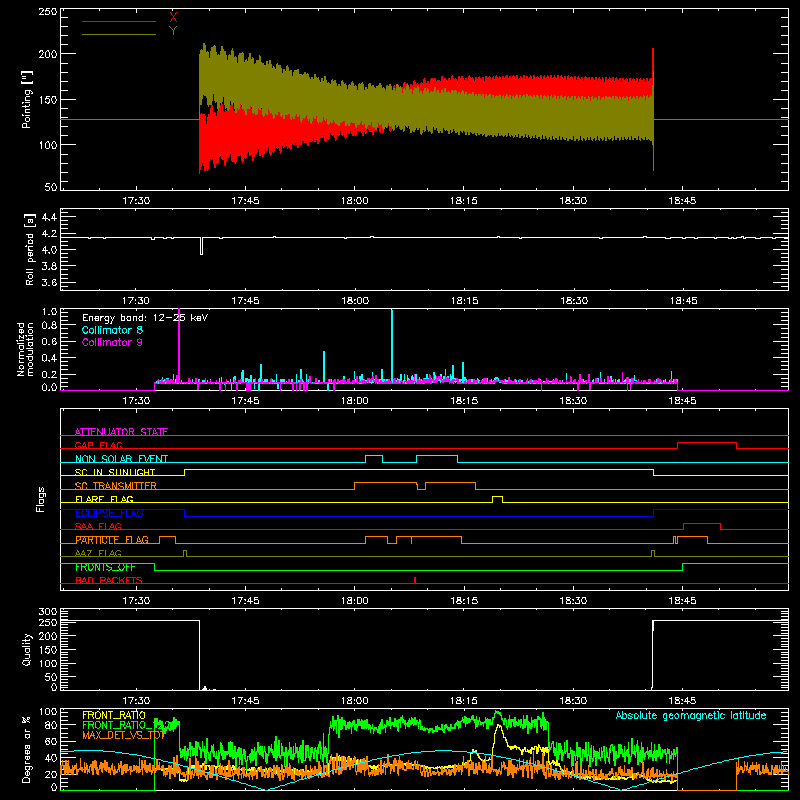
Task: Click '18:45' under the Quality plot
Action: click(x=683, y=701)
